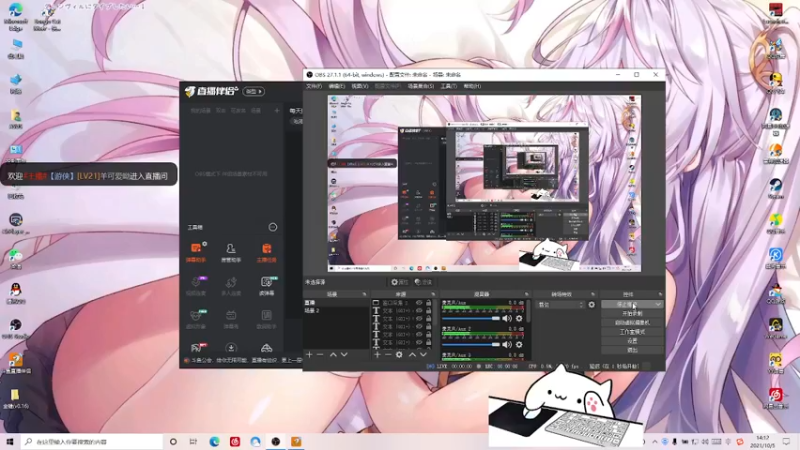This screenshot has height=450, width=800.
Task: Move the source up with the 来源 panel up arrow
Action: (x=412, y=355)
